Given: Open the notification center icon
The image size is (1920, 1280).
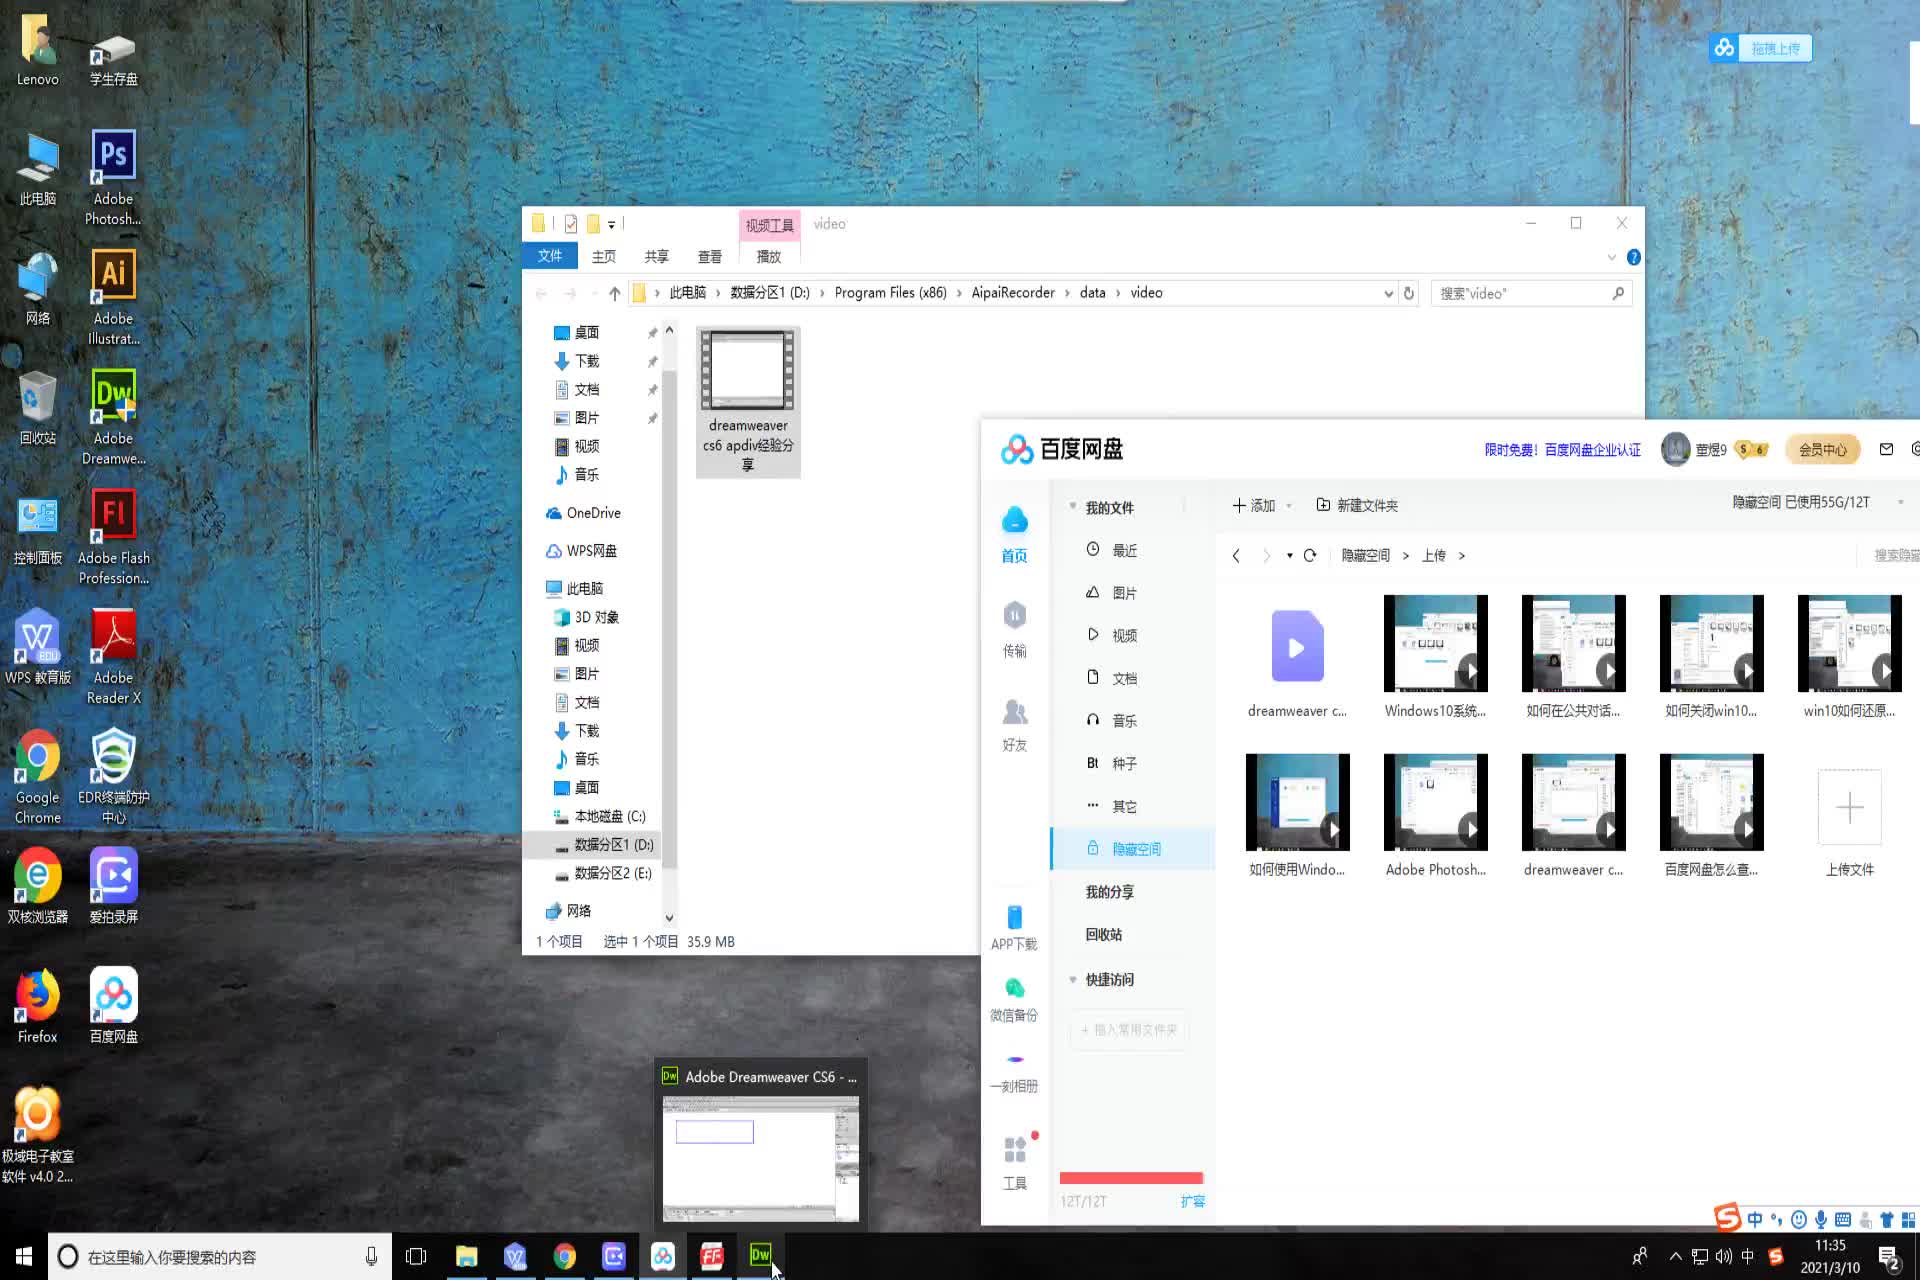Looking at the screenshot, I should 1888,1257.
